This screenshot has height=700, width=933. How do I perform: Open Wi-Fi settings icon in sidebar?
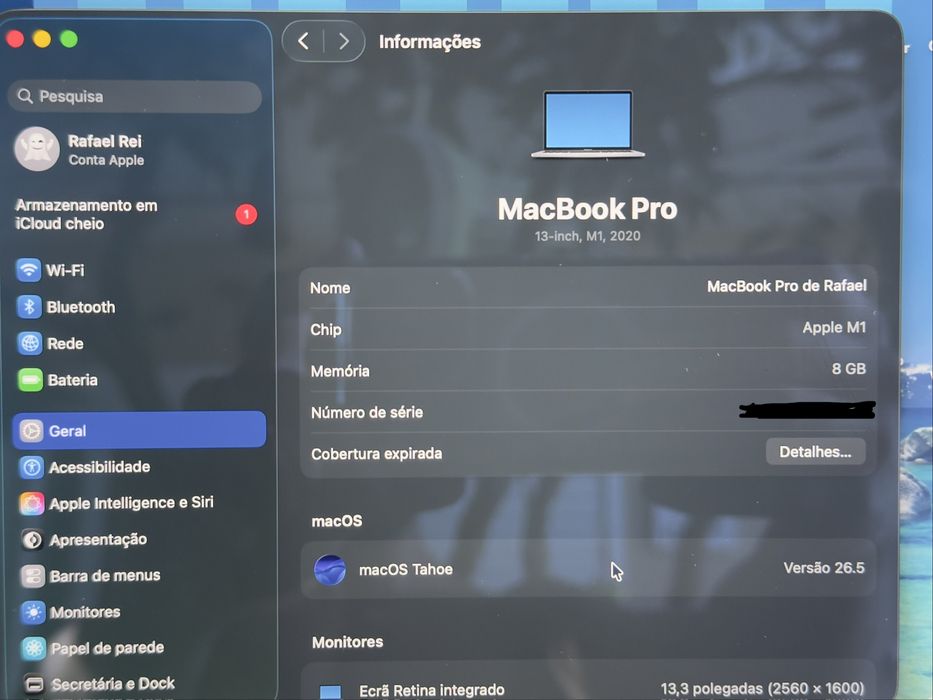[x=29, y=270]
